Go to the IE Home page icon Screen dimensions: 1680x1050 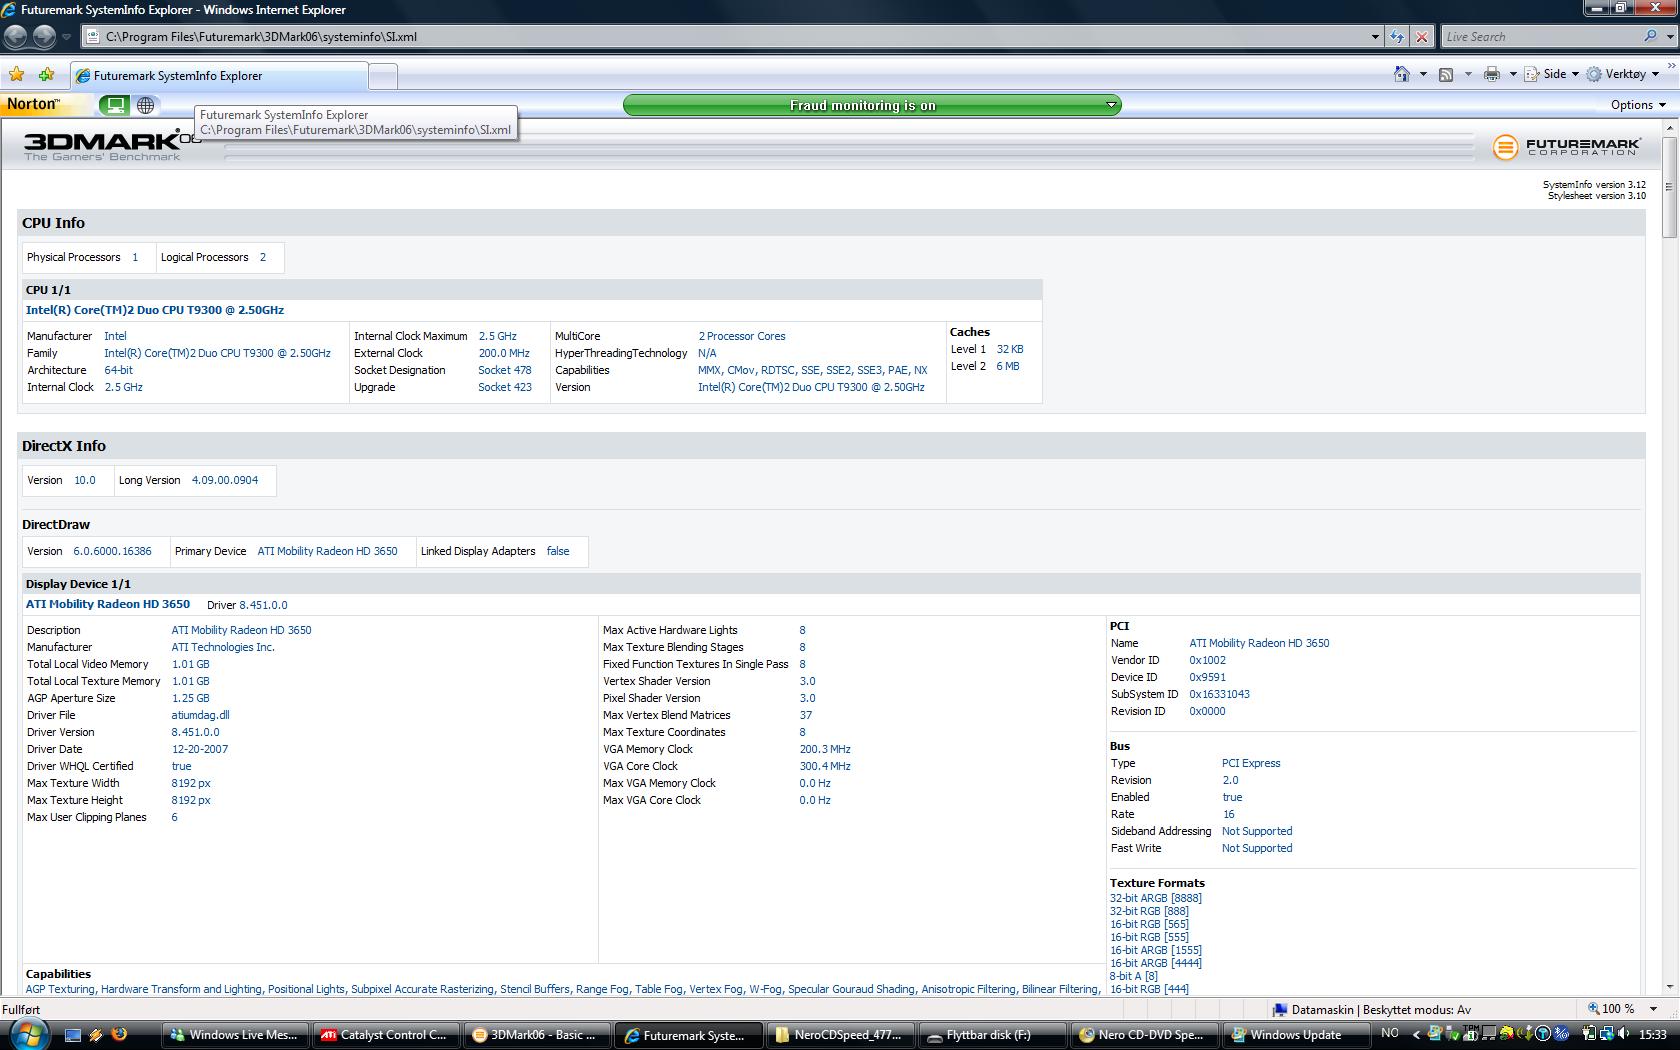[x=1402, y=74]
